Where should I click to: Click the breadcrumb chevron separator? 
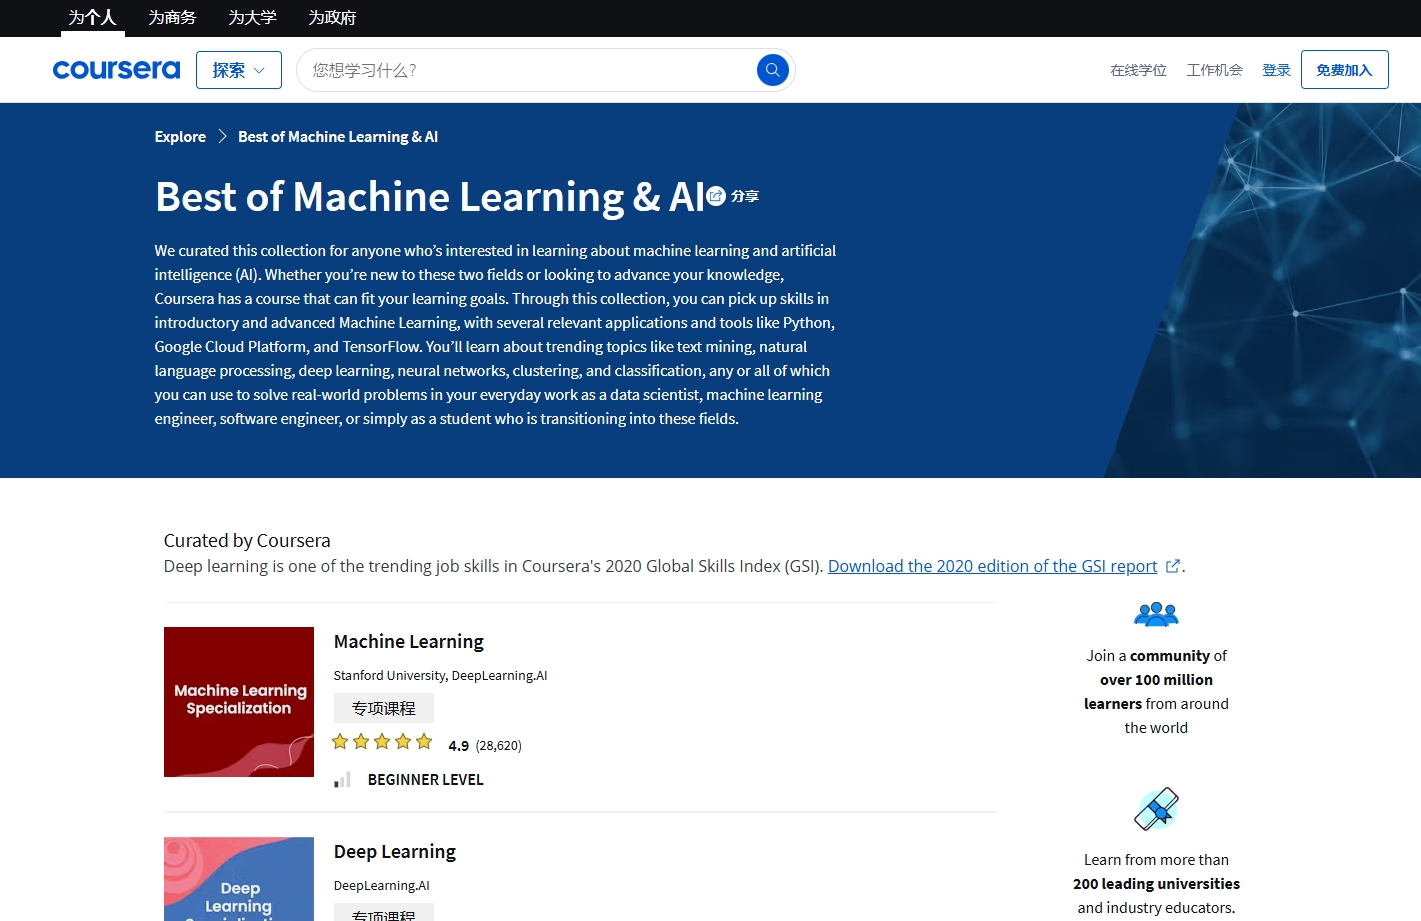[x=222, y=137]
